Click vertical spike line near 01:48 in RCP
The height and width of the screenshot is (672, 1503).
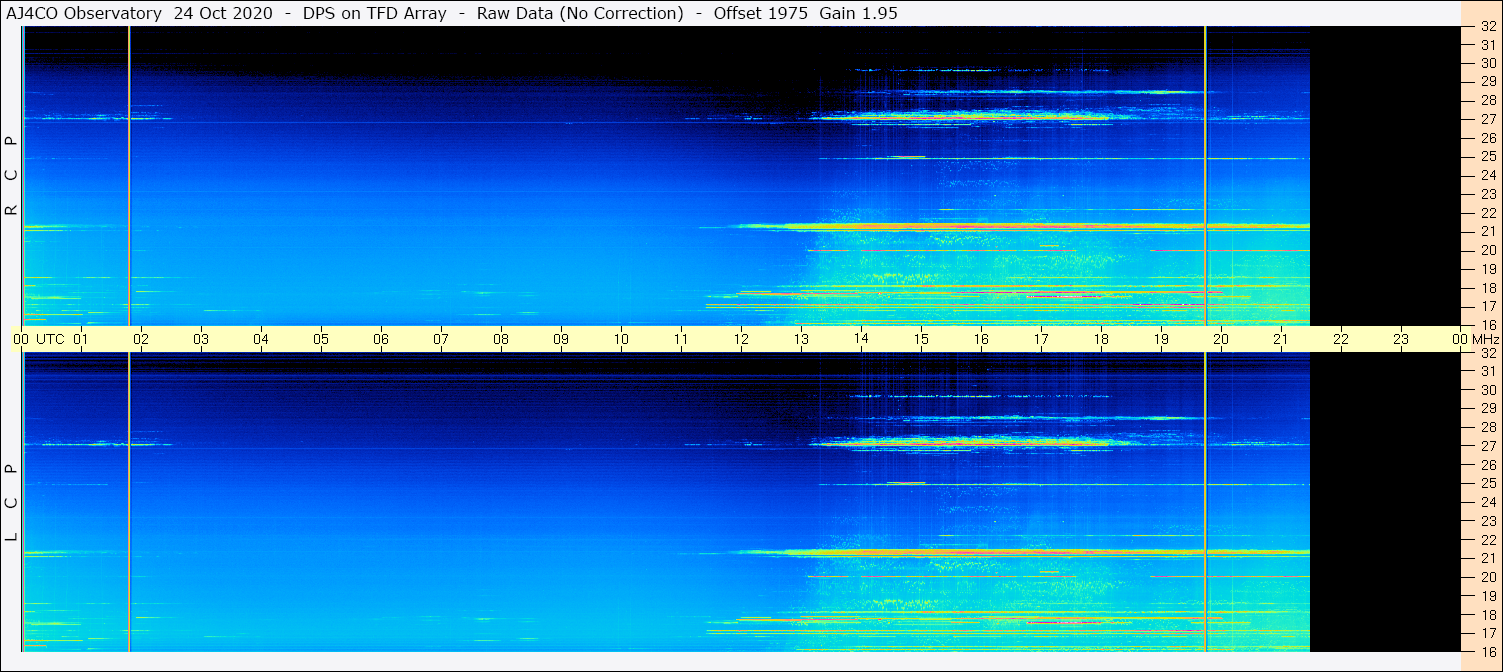[129, 175]
